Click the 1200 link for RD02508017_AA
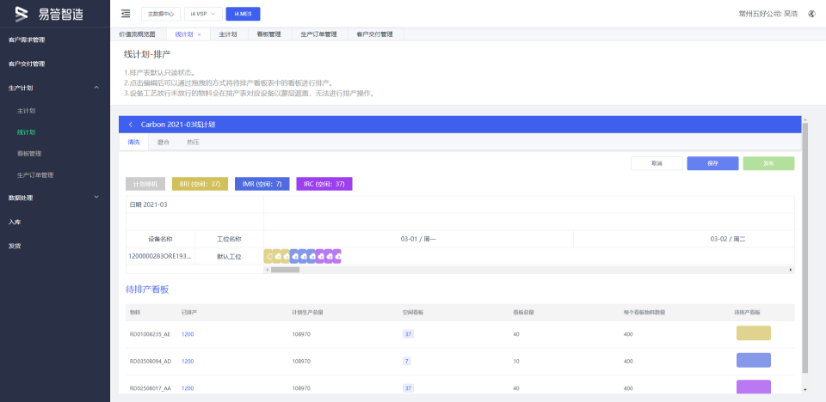 click(x=188, y=388)
